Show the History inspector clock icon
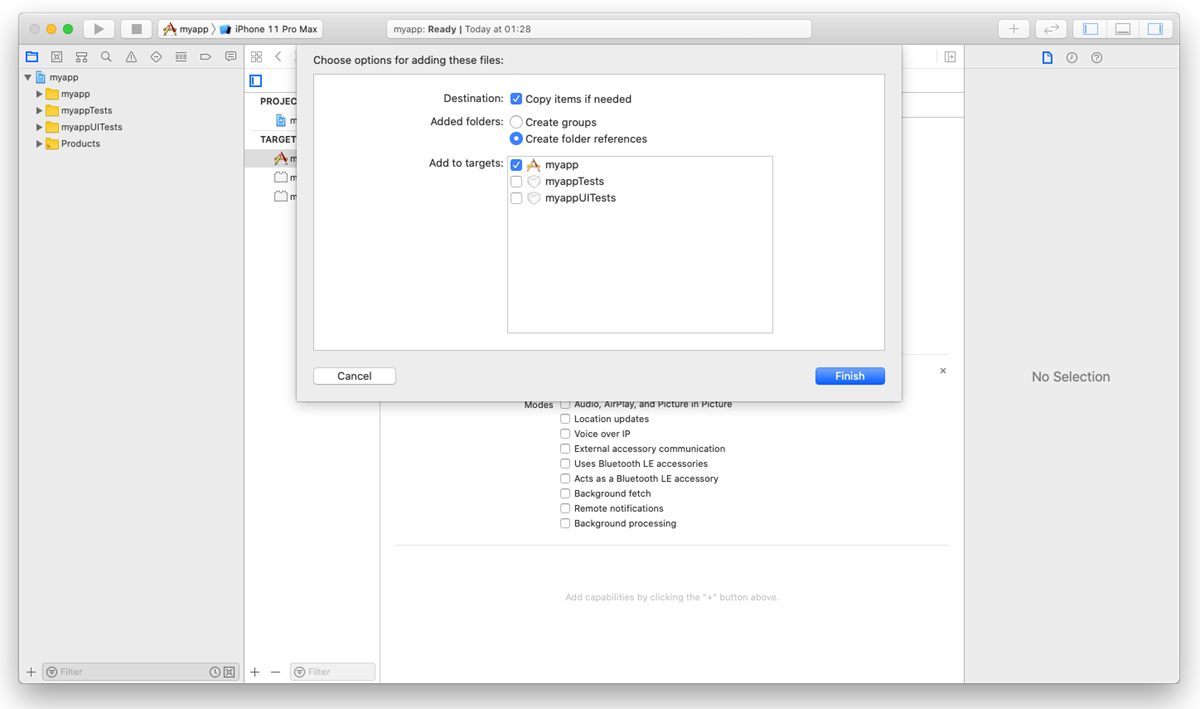Image resolution: width=1200 pixels, height=709 pixels. [1072, 58]
